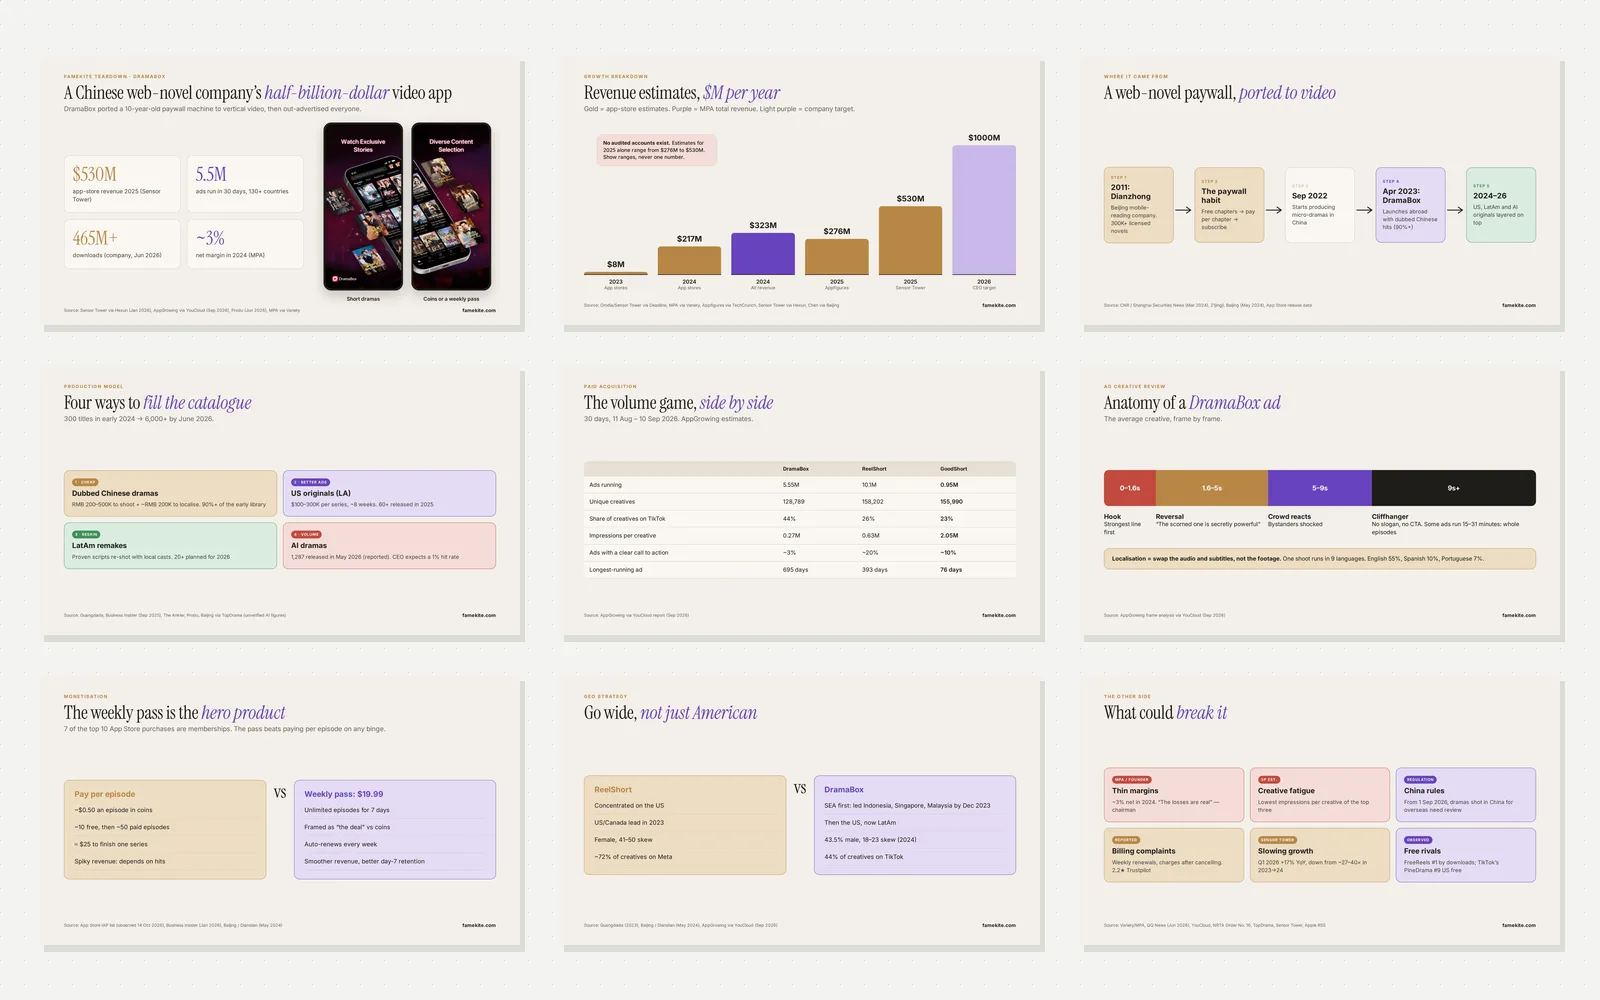The image size is (1600, 1000).
Task: Select the 'Longest-running ad' row label
Action: 616,569
